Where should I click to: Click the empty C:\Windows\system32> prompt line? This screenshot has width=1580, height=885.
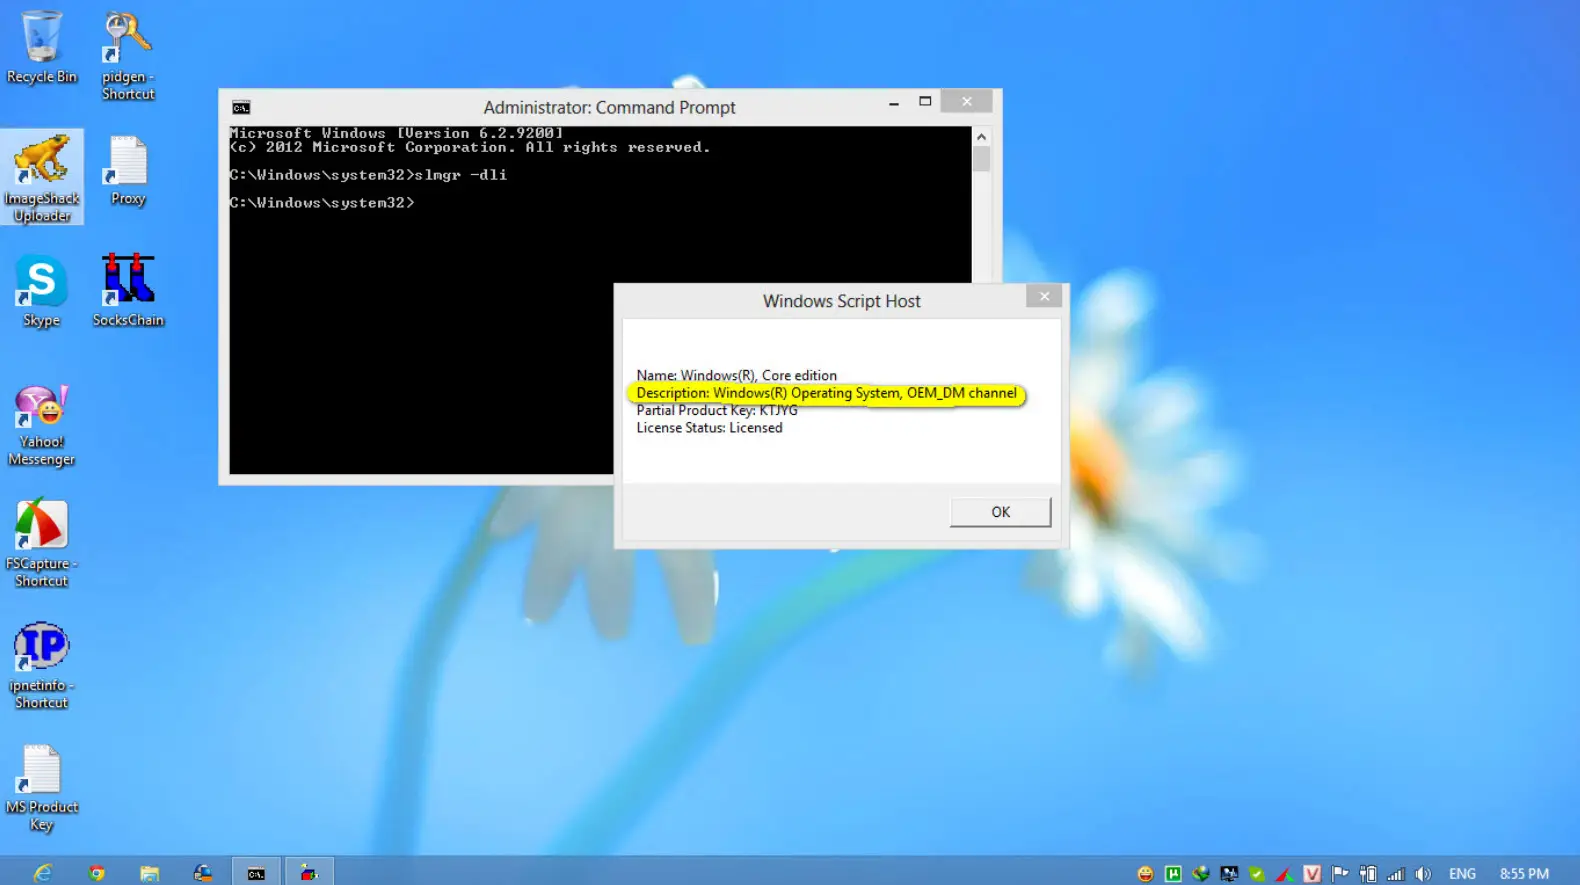click(x=322, y=203)
